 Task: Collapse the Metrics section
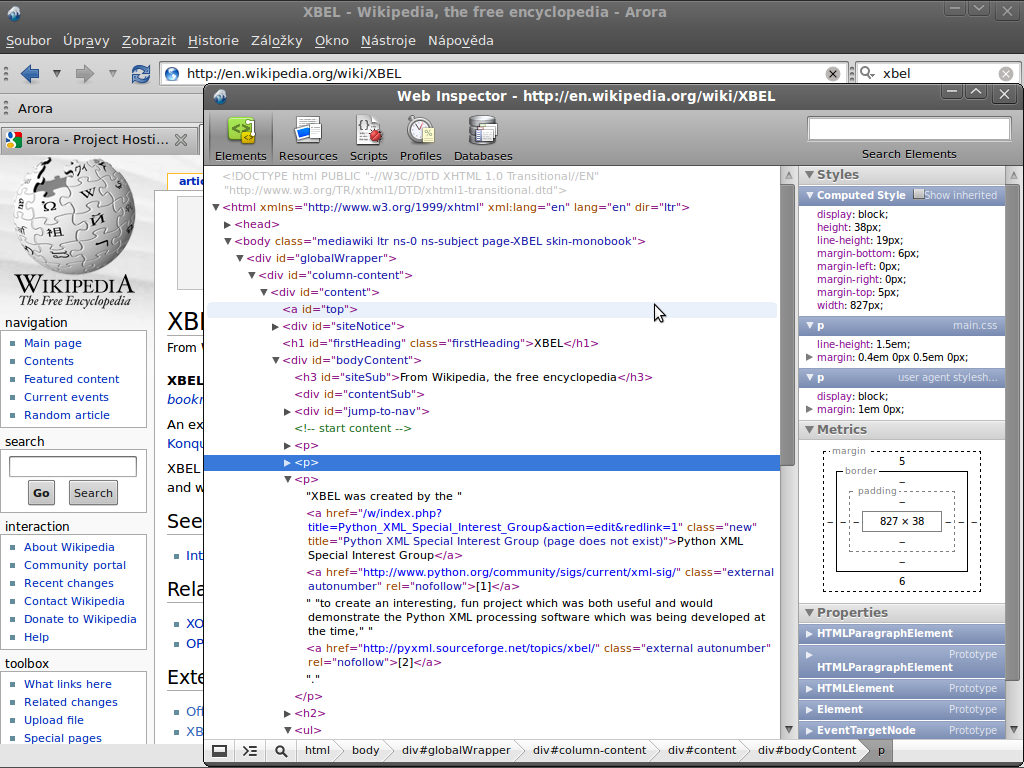(809, 430)
